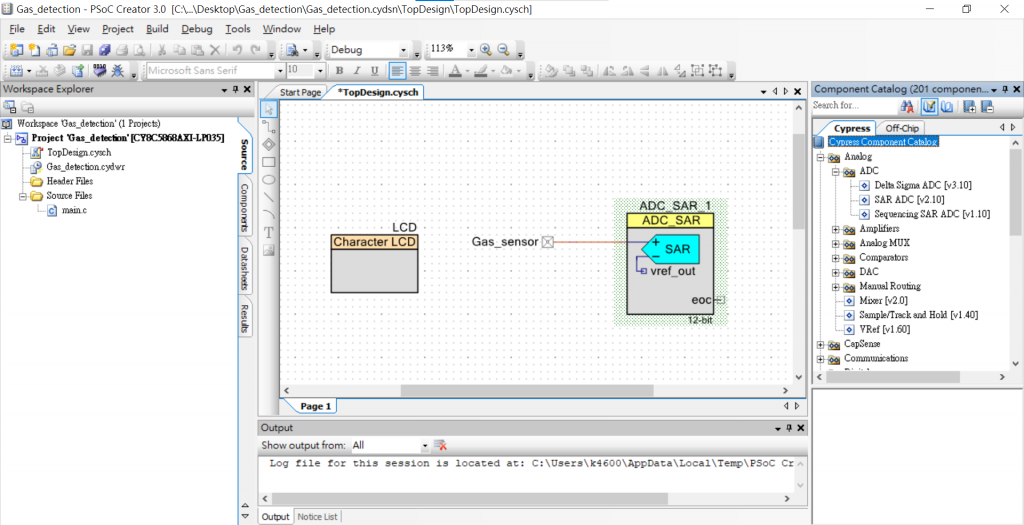This screenshot has height=525, width=1024.
Task: Clear the component catalog search filter
Action: (907, 106)
